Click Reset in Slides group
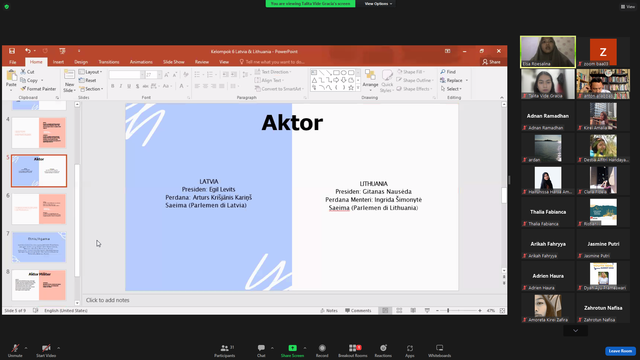 pyautogui.click(x=88, y=80)
